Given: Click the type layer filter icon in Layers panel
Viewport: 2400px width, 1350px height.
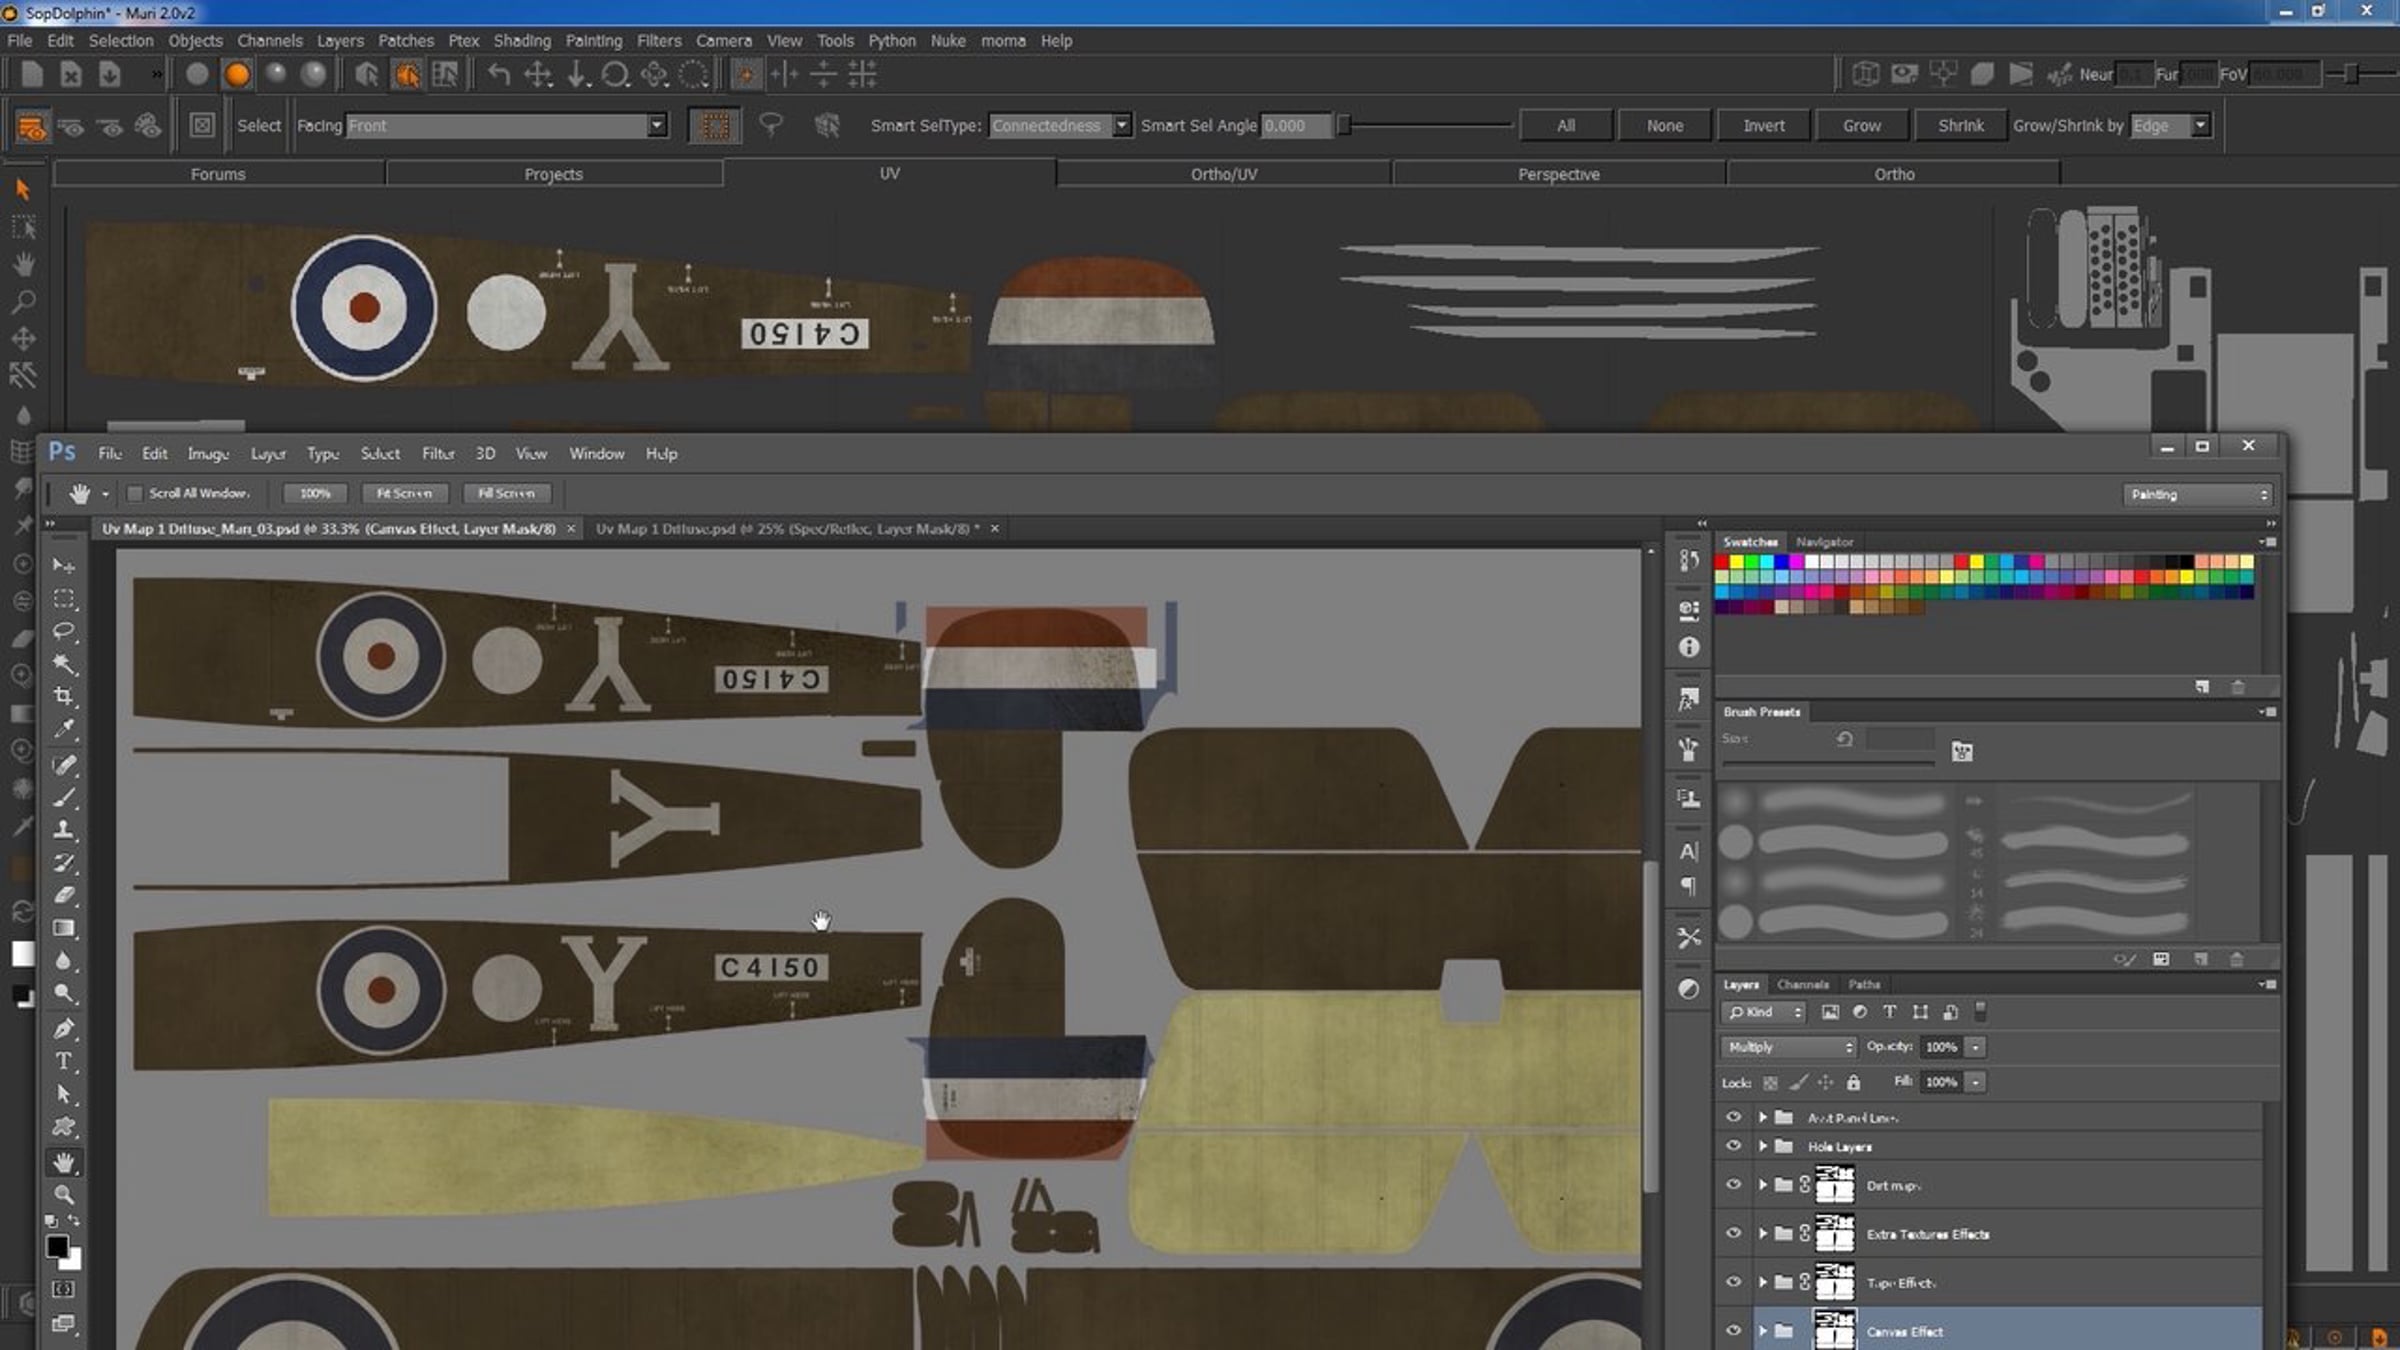Looking at the screenshot, I should coord(1890,1012).
